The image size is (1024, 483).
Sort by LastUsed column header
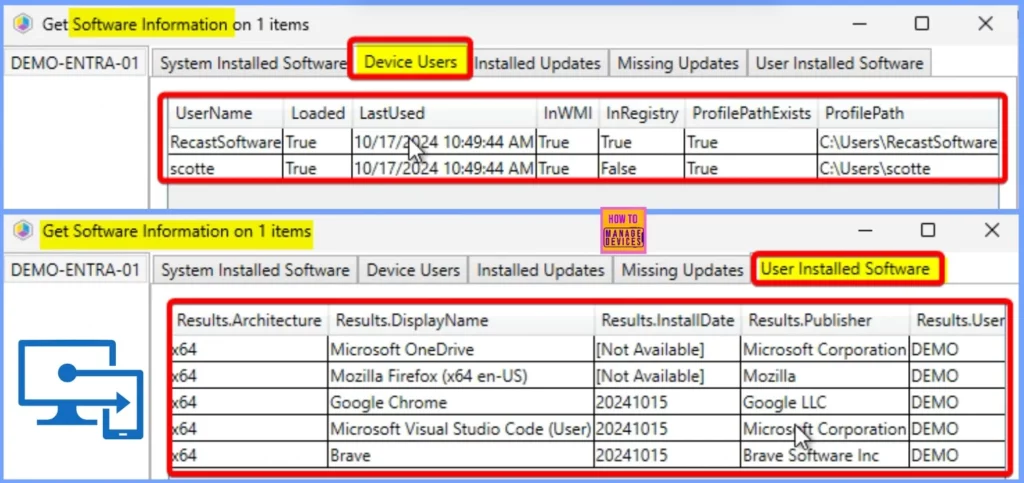pyautogui.click(x=444, y=113)
